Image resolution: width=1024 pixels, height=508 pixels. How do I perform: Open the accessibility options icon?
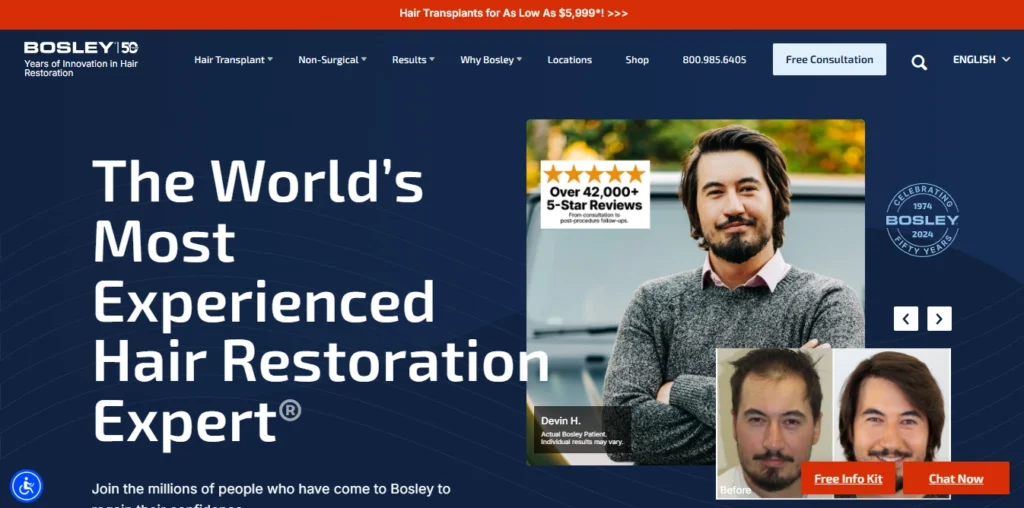click(27, 486)
